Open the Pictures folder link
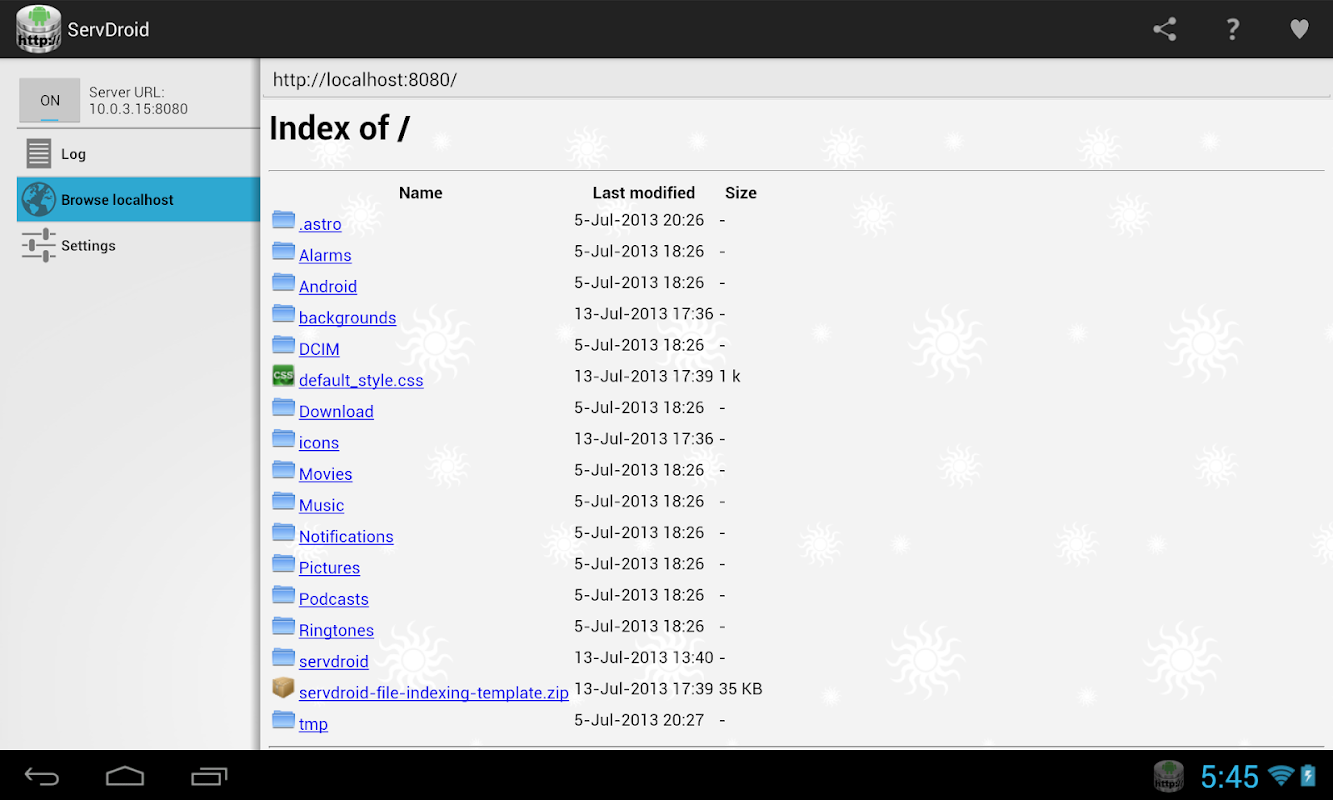The image size is (1333, 800). click(329, 568)
